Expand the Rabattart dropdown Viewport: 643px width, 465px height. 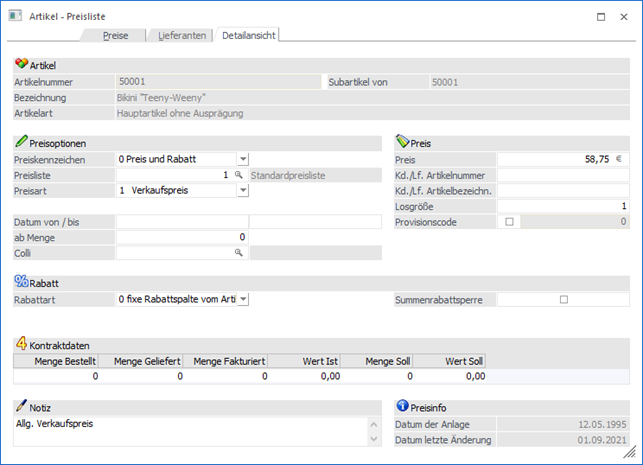coord(243,299)
